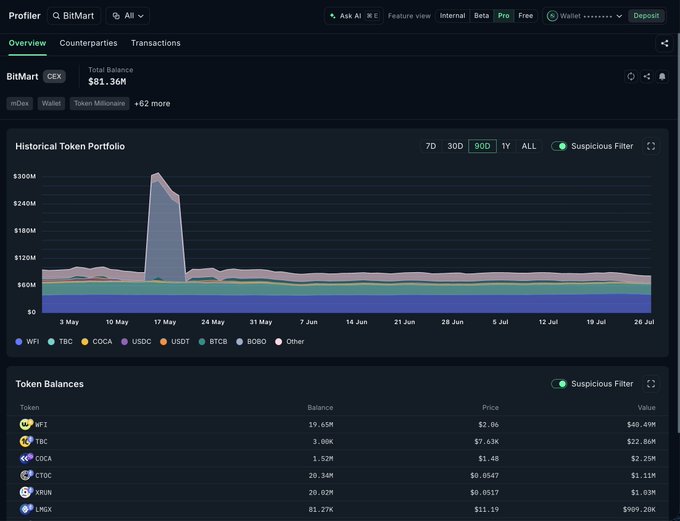
Task: Toggle the Token Balances Suspicious Filter switch
Action: (559, 383)
